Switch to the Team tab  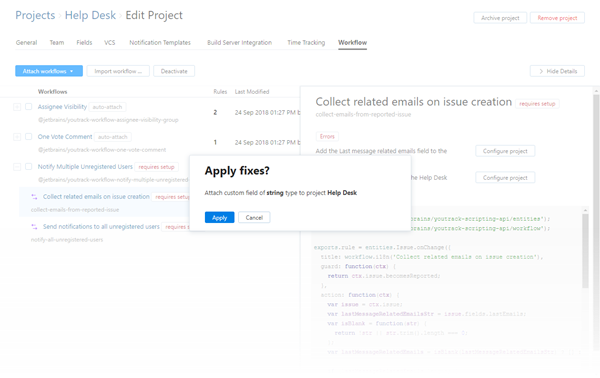pos(57,42)
